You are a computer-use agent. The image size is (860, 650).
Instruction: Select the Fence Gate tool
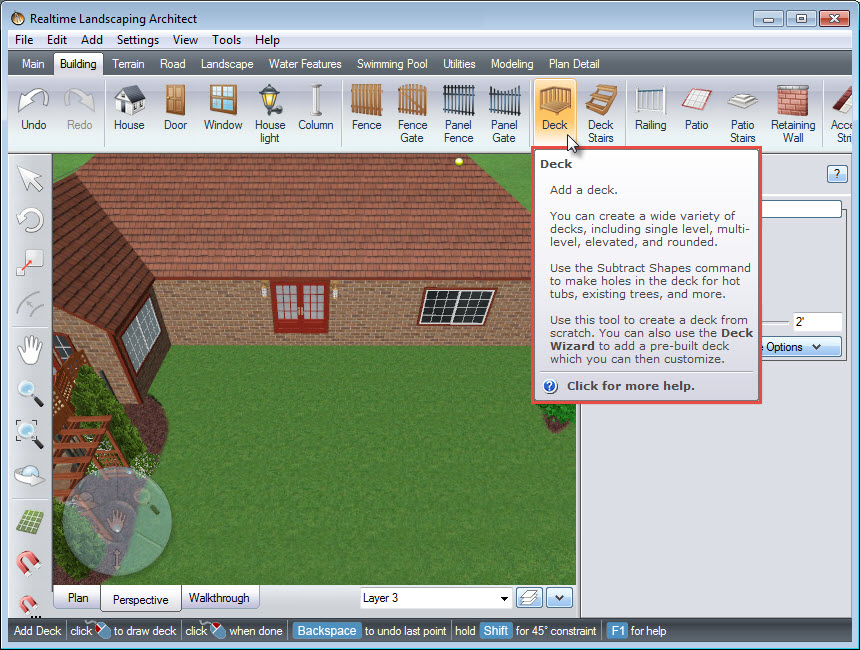412,114
